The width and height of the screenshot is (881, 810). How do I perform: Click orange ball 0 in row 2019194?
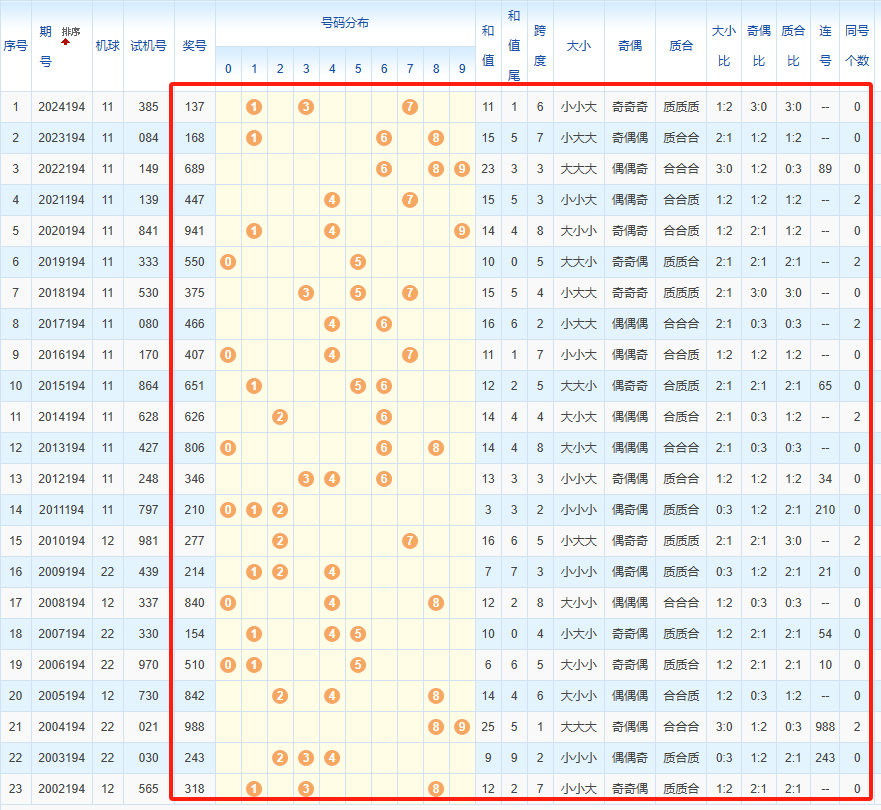point(228,262)
